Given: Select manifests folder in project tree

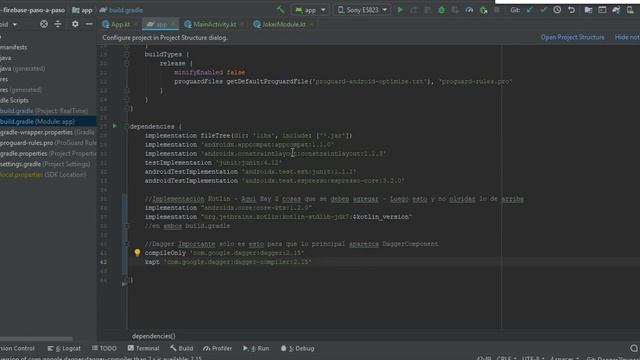Looking at the screenshot, I should (x=13, y=47).
